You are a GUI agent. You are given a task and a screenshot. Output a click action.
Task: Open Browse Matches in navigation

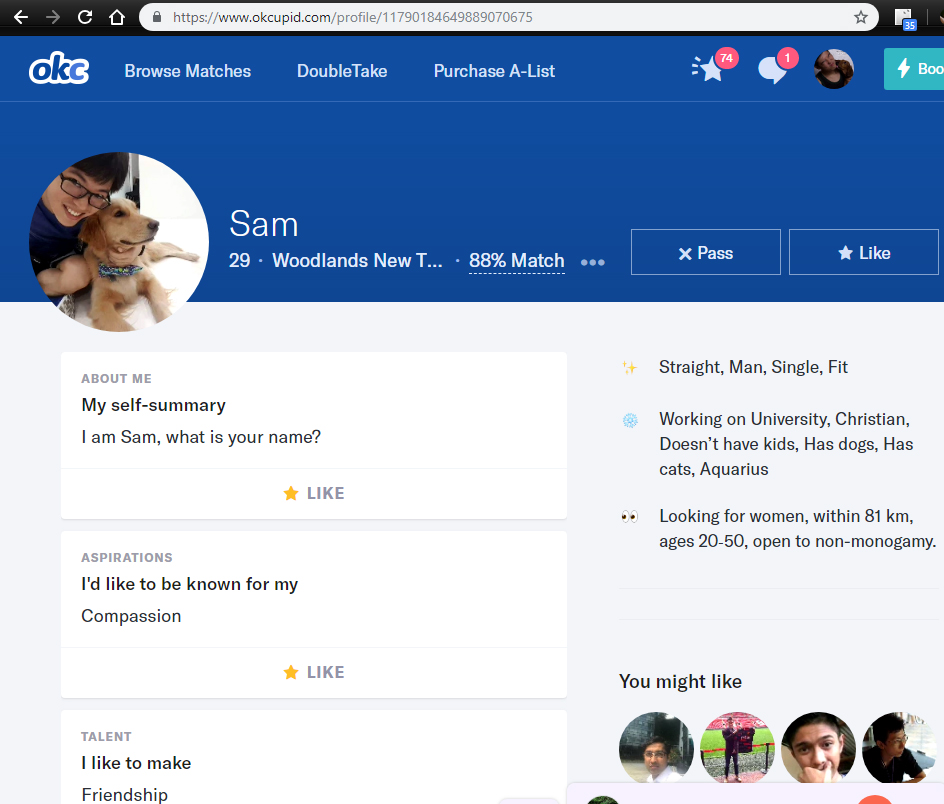tap(188, 71)
